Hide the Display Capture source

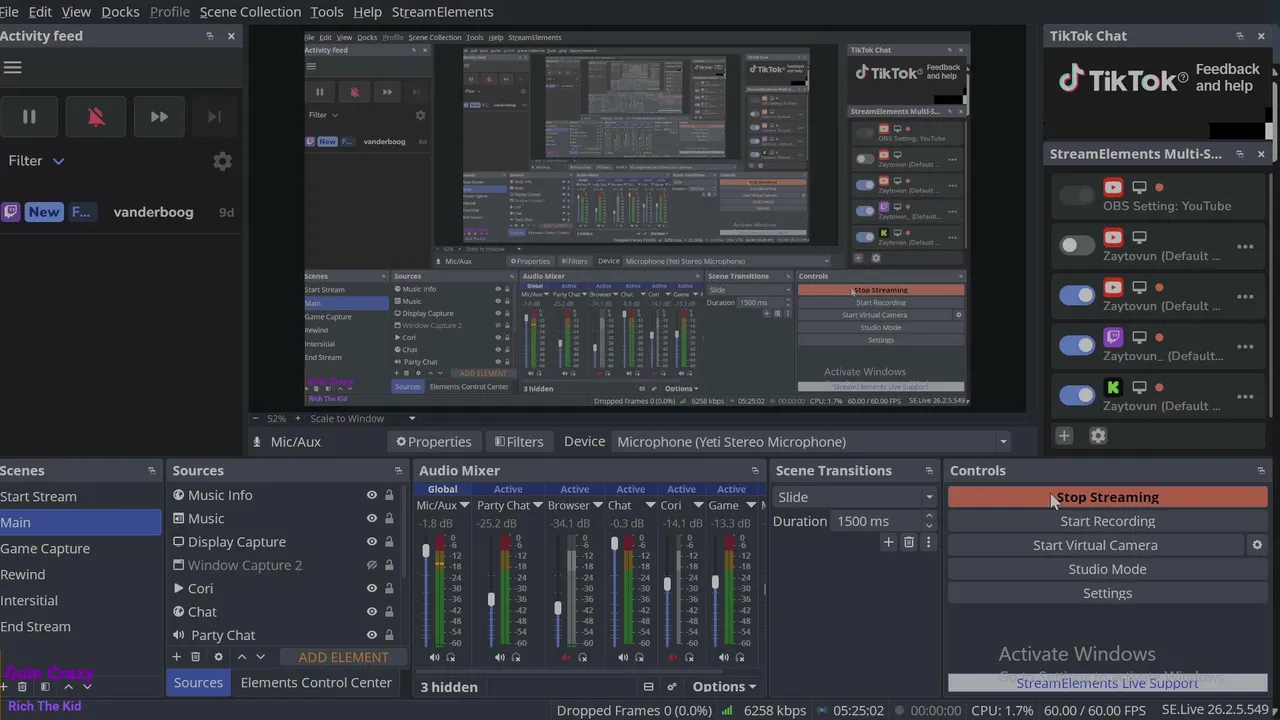372,542
